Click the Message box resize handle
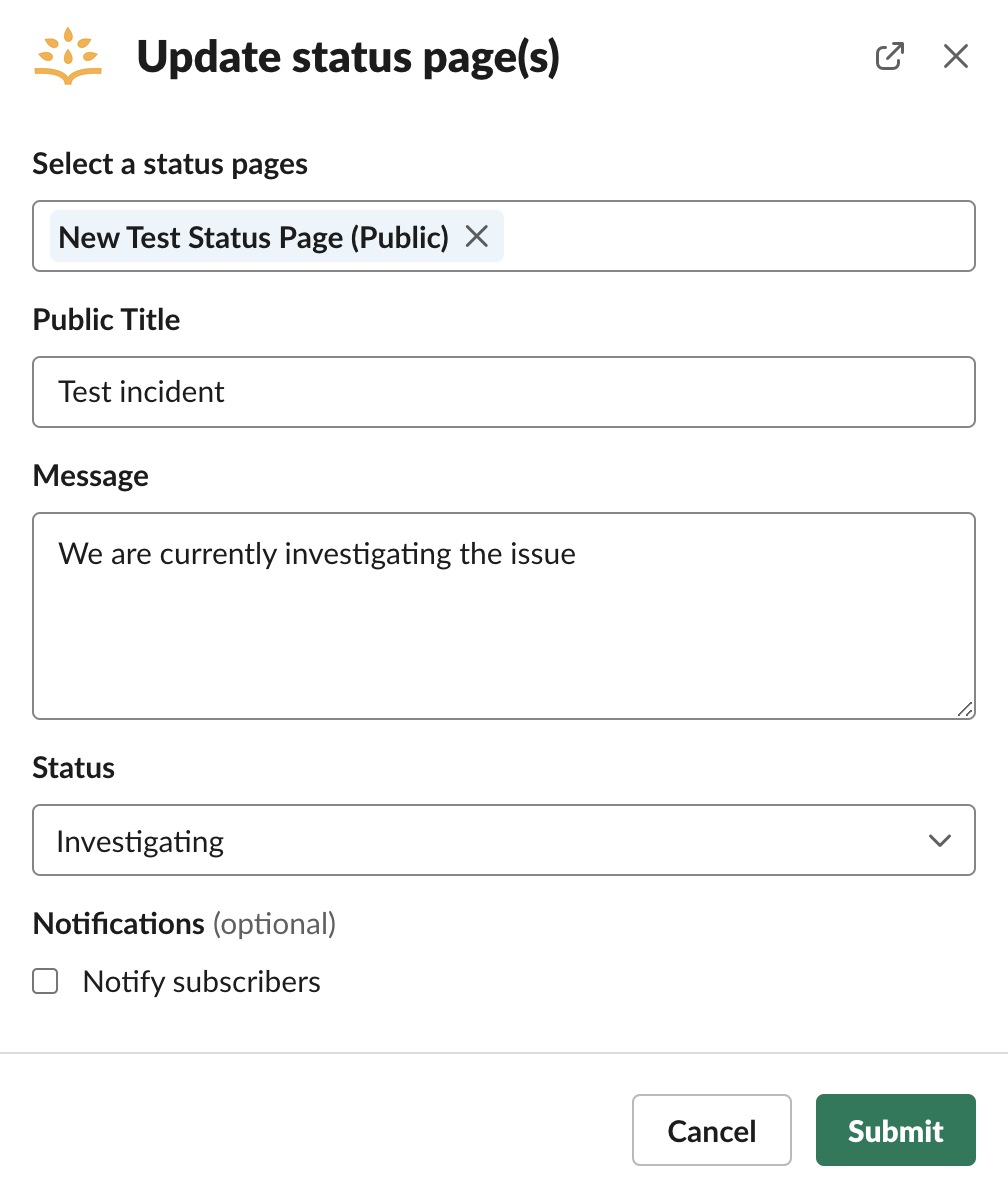The width and height of the screenshot is (1008, 1188). pos(965,709)
